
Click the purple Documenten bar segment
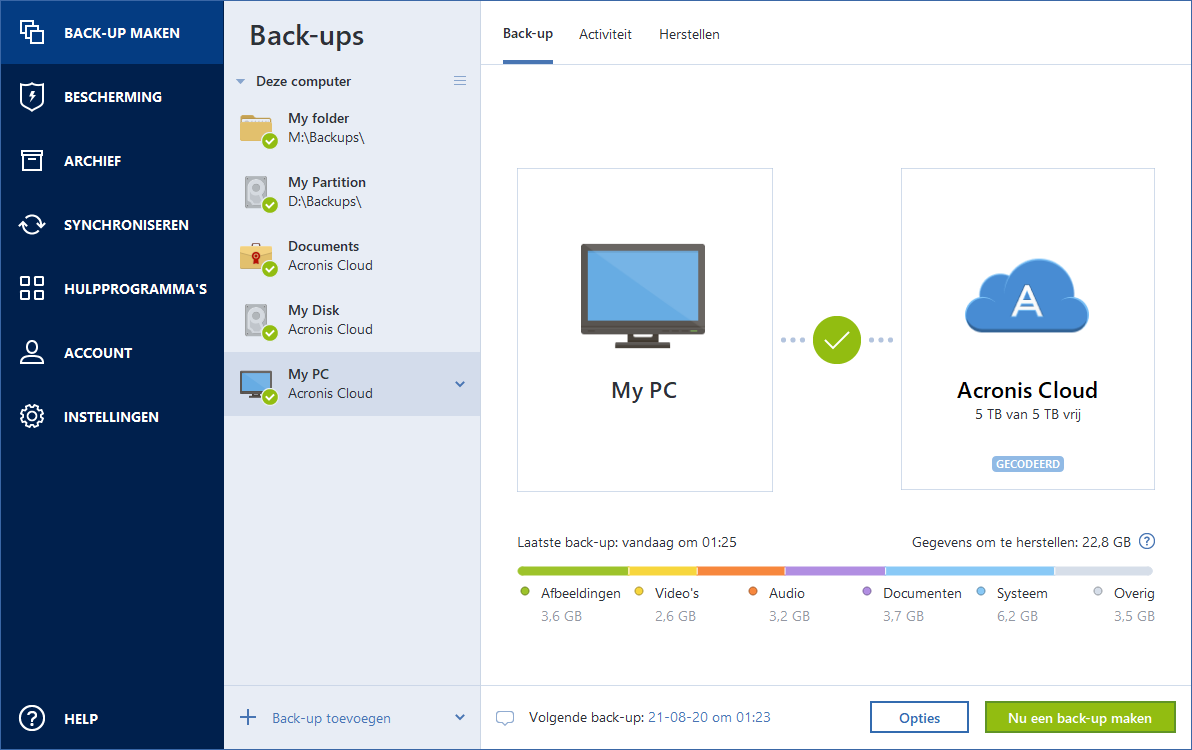pos(835,571)
